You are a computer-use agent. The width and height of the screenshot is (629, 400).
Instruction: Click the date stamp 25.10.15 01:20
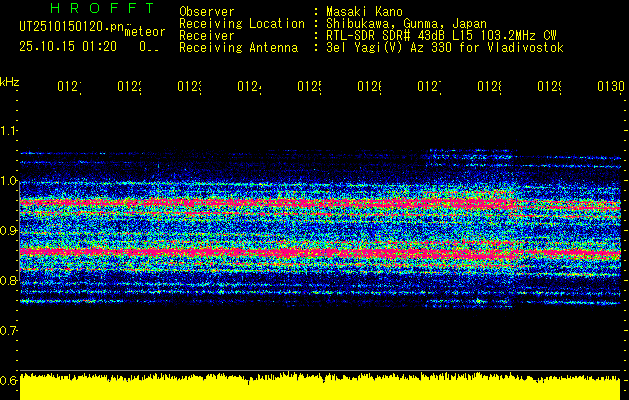(68, 47)
